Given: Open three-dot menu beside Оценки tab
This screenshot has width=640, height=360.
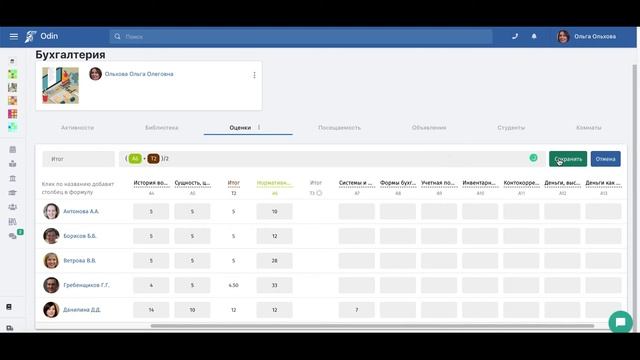Looking at the screenshot, I should pyautogui.click(x=259, y=127).
